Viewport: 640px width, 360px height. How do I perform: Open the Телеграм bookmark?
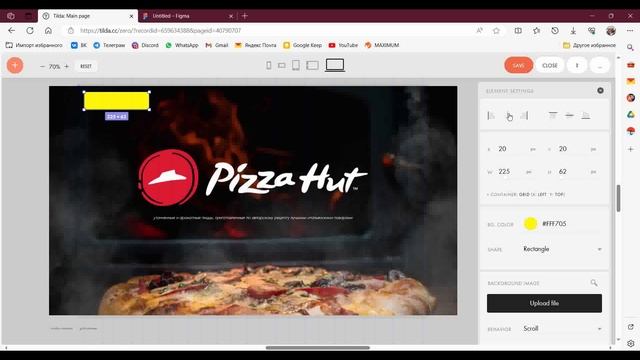point(109,45)
